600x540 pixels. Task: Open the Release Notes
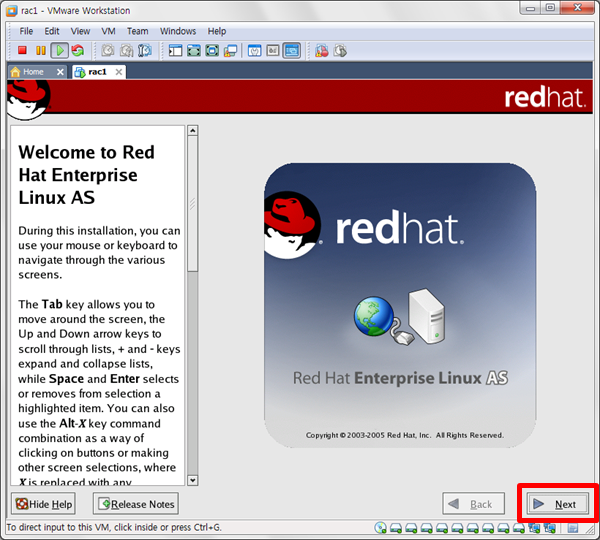(136, 504)
